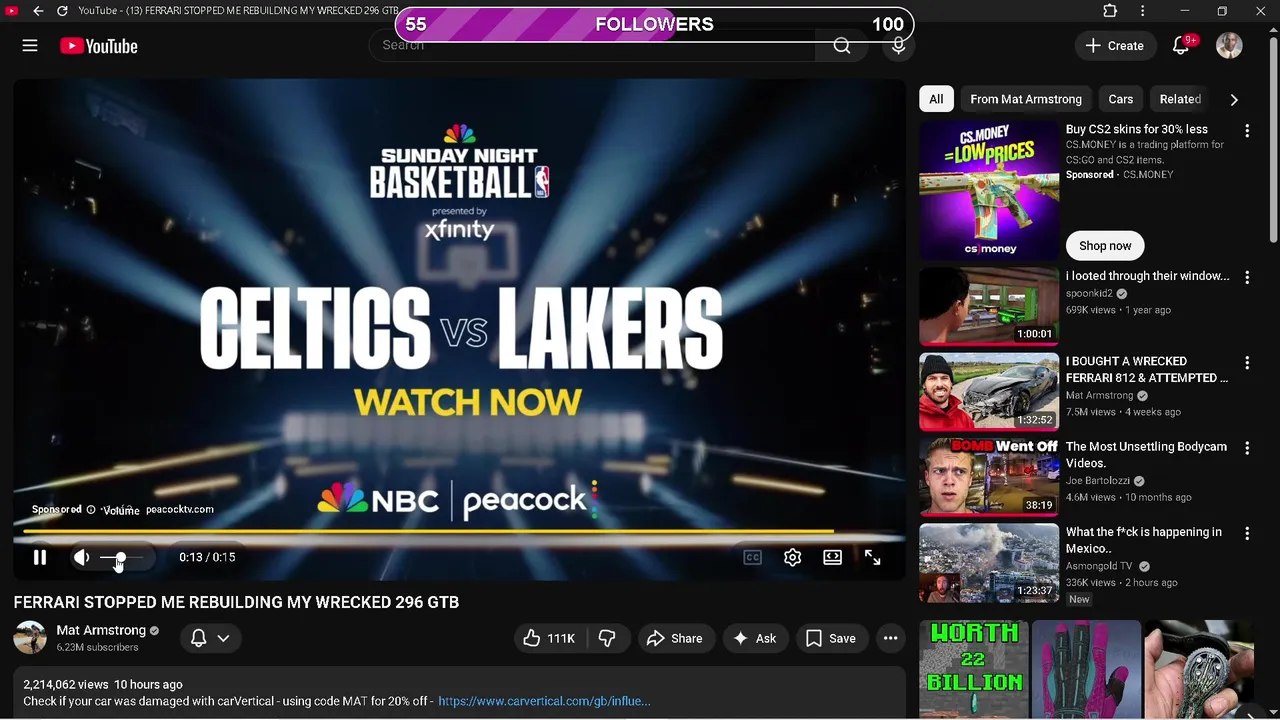
Task: Seek on the yellow ad progress bar
Action: pos(459,532)
